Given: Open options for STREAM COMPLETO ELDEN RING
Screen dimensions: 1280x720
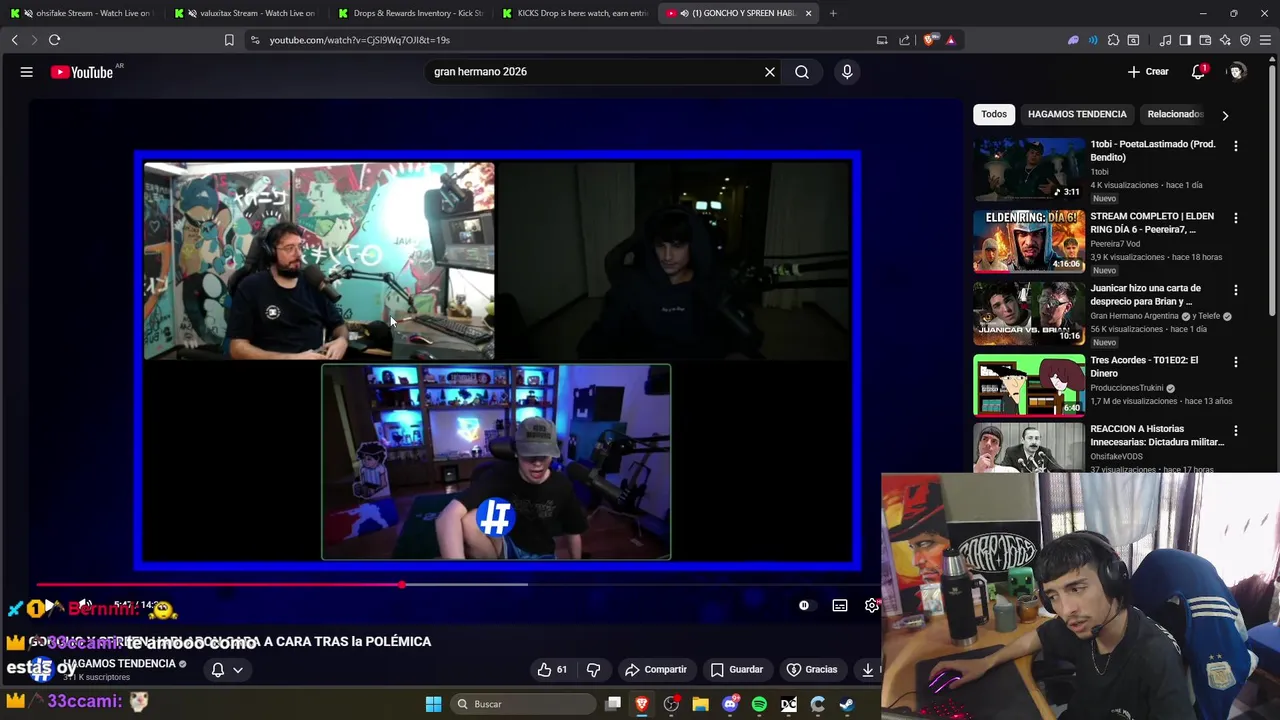Looking at the screenshot, I should pos(1236,218).
